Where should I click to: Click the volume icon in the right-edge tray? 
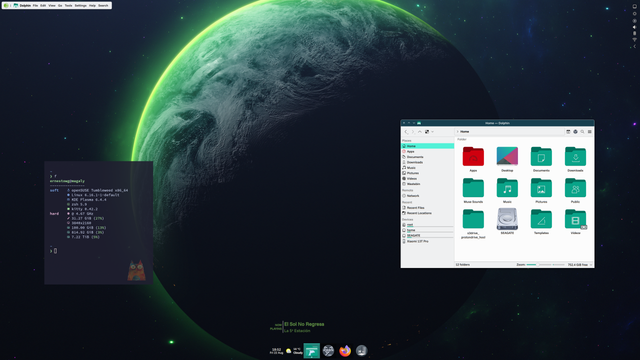[x=634, y=27]
